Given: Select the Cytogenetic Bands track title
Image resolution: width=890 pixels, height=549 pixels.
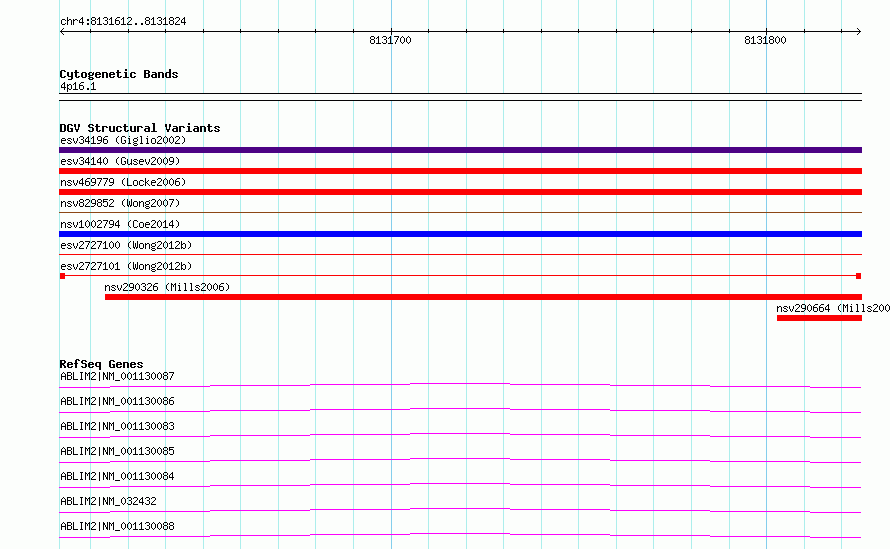Looking at the screenshot, I should tap(119, 74).
